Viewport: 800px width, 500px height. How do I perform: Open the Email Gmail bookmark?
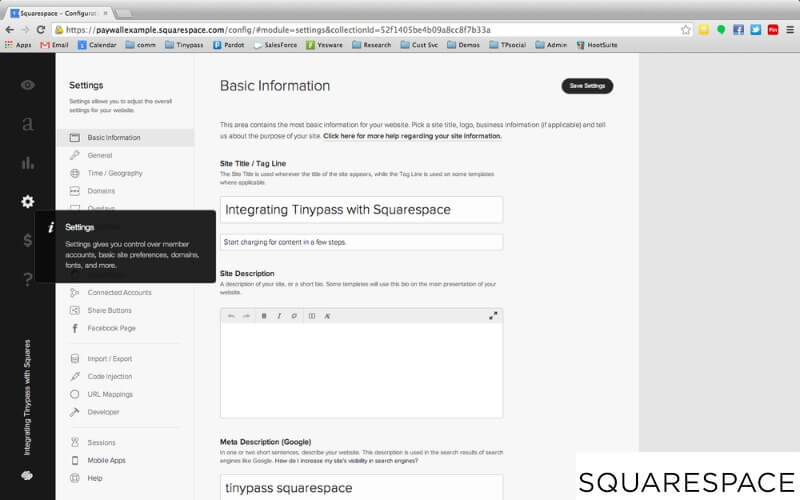(x=54, y=45)
